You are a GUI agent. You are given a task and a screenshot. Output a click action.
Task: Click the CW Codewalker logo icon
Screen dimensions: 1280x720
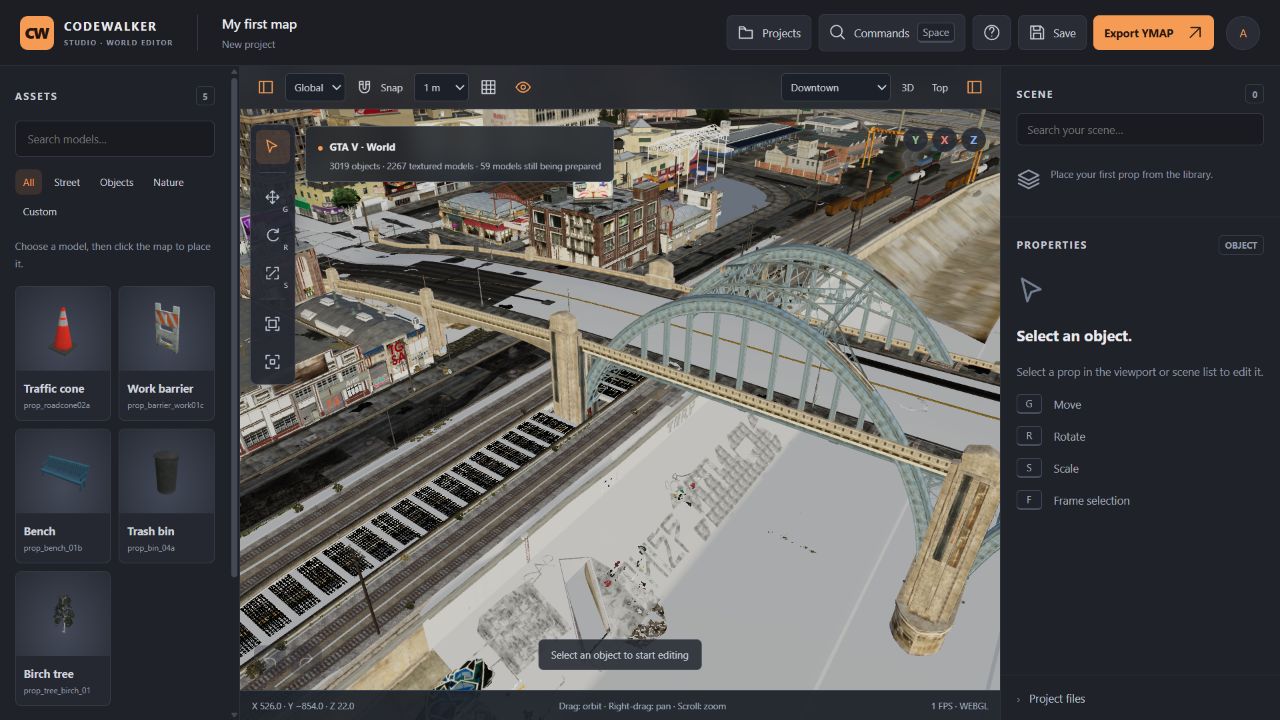click(x=37, y=33)
